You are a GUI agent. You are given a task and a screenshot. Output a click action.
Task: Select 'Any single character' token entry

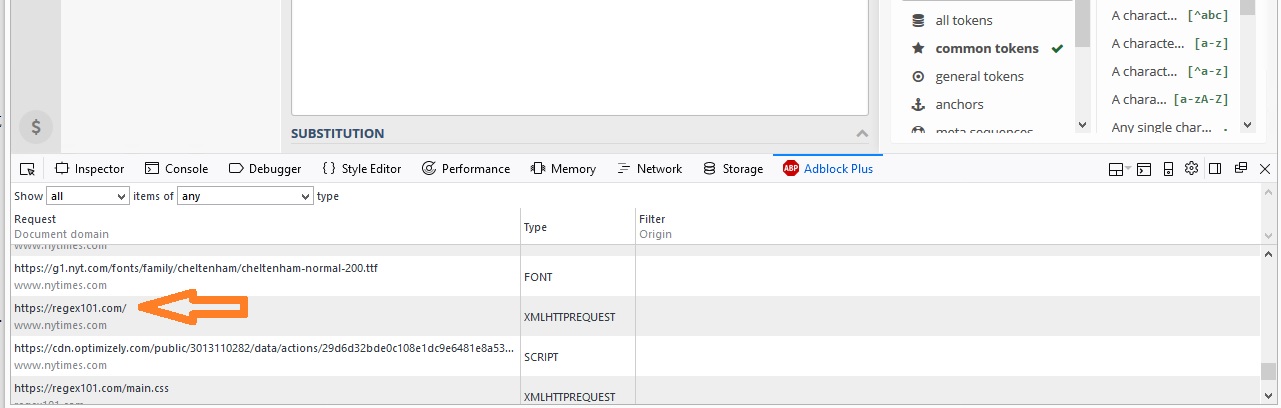(1170, 127)
